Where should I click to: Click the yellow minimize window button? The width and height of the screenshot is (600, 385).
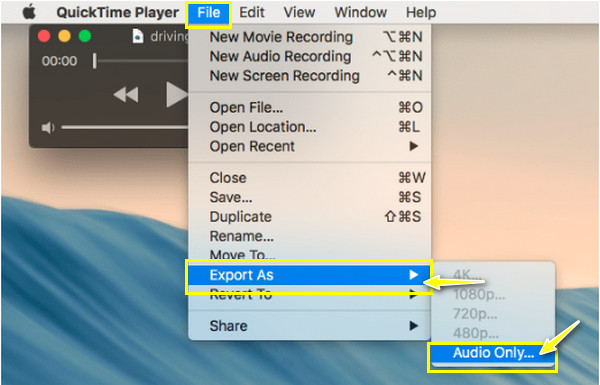(x=64, y=36)
